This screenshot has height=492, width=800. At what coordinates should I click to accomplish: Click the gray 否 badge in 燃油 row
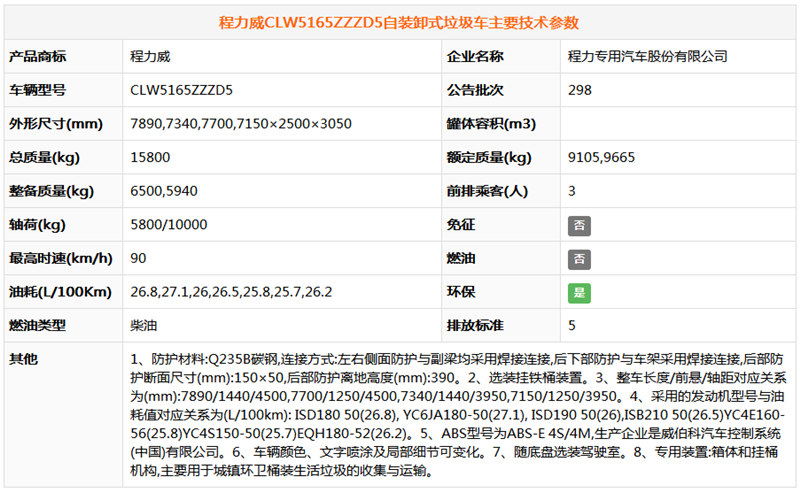pyautogui.click(x=577, y=259)
